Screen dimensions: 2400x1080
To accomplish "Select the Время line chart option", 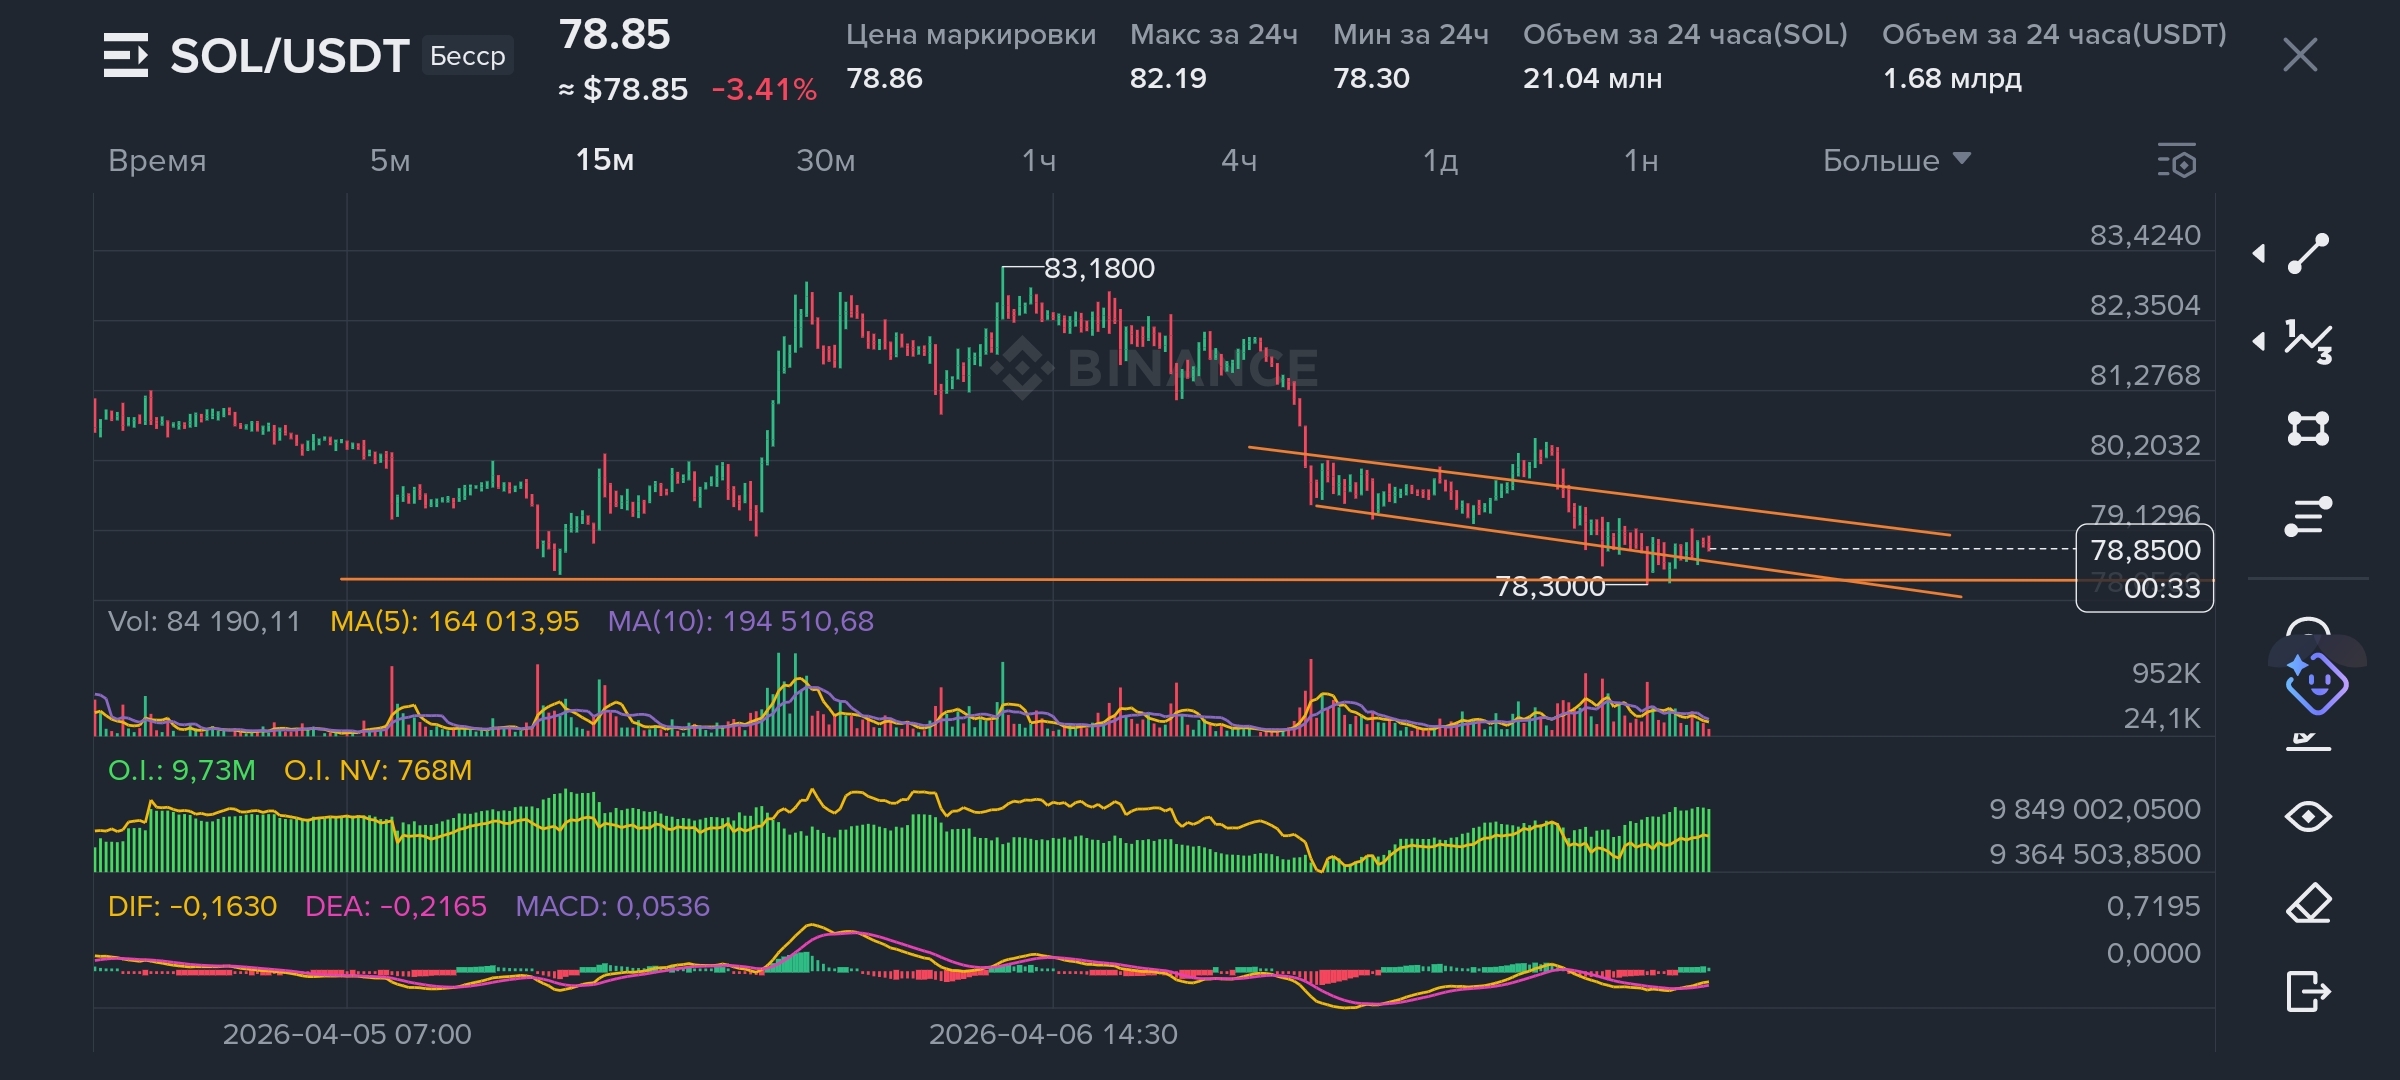I will point(157,160).
